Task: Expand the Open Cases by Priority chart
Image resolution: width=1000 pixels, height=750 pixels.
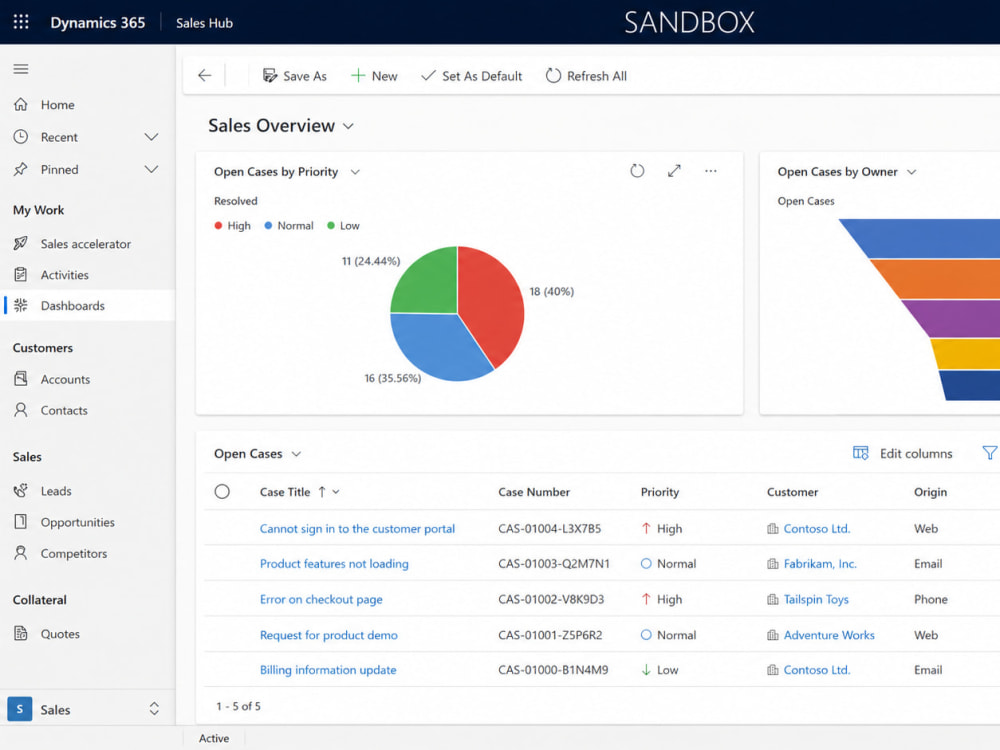Action: pos(674,171)
